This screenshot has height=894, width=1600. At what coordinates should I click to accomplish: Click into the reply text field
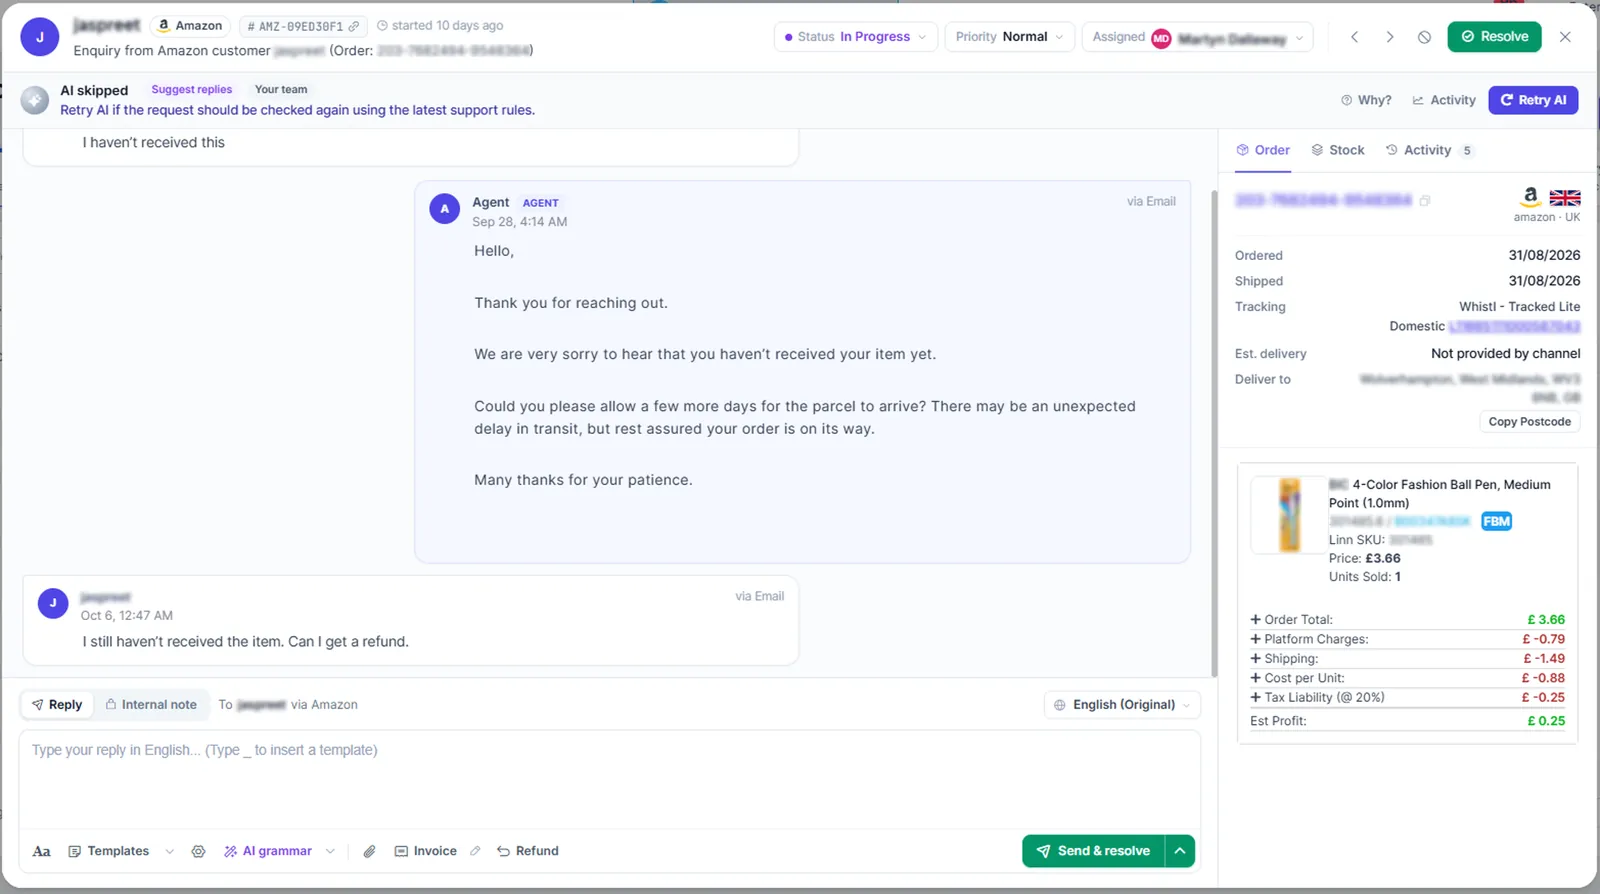610,780
